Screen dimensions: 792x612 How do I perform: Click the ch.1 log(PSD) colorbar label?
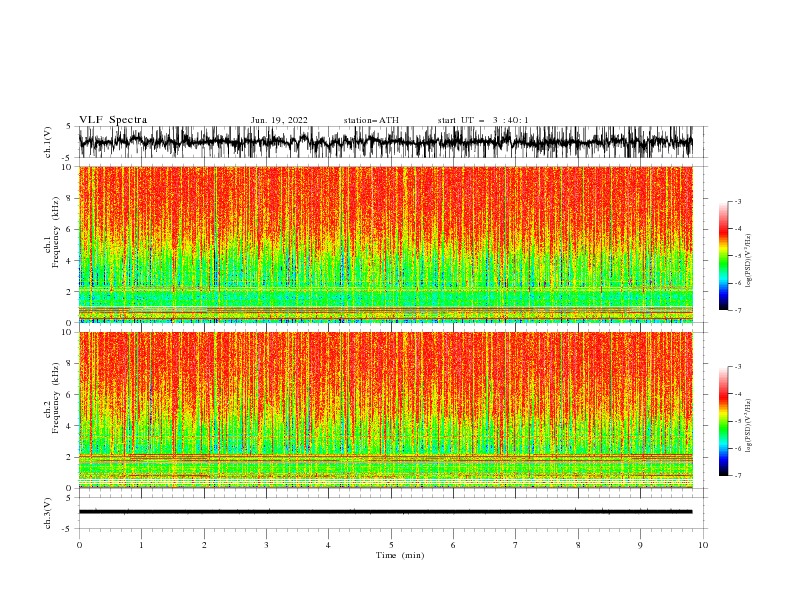[x=749, y=261]
